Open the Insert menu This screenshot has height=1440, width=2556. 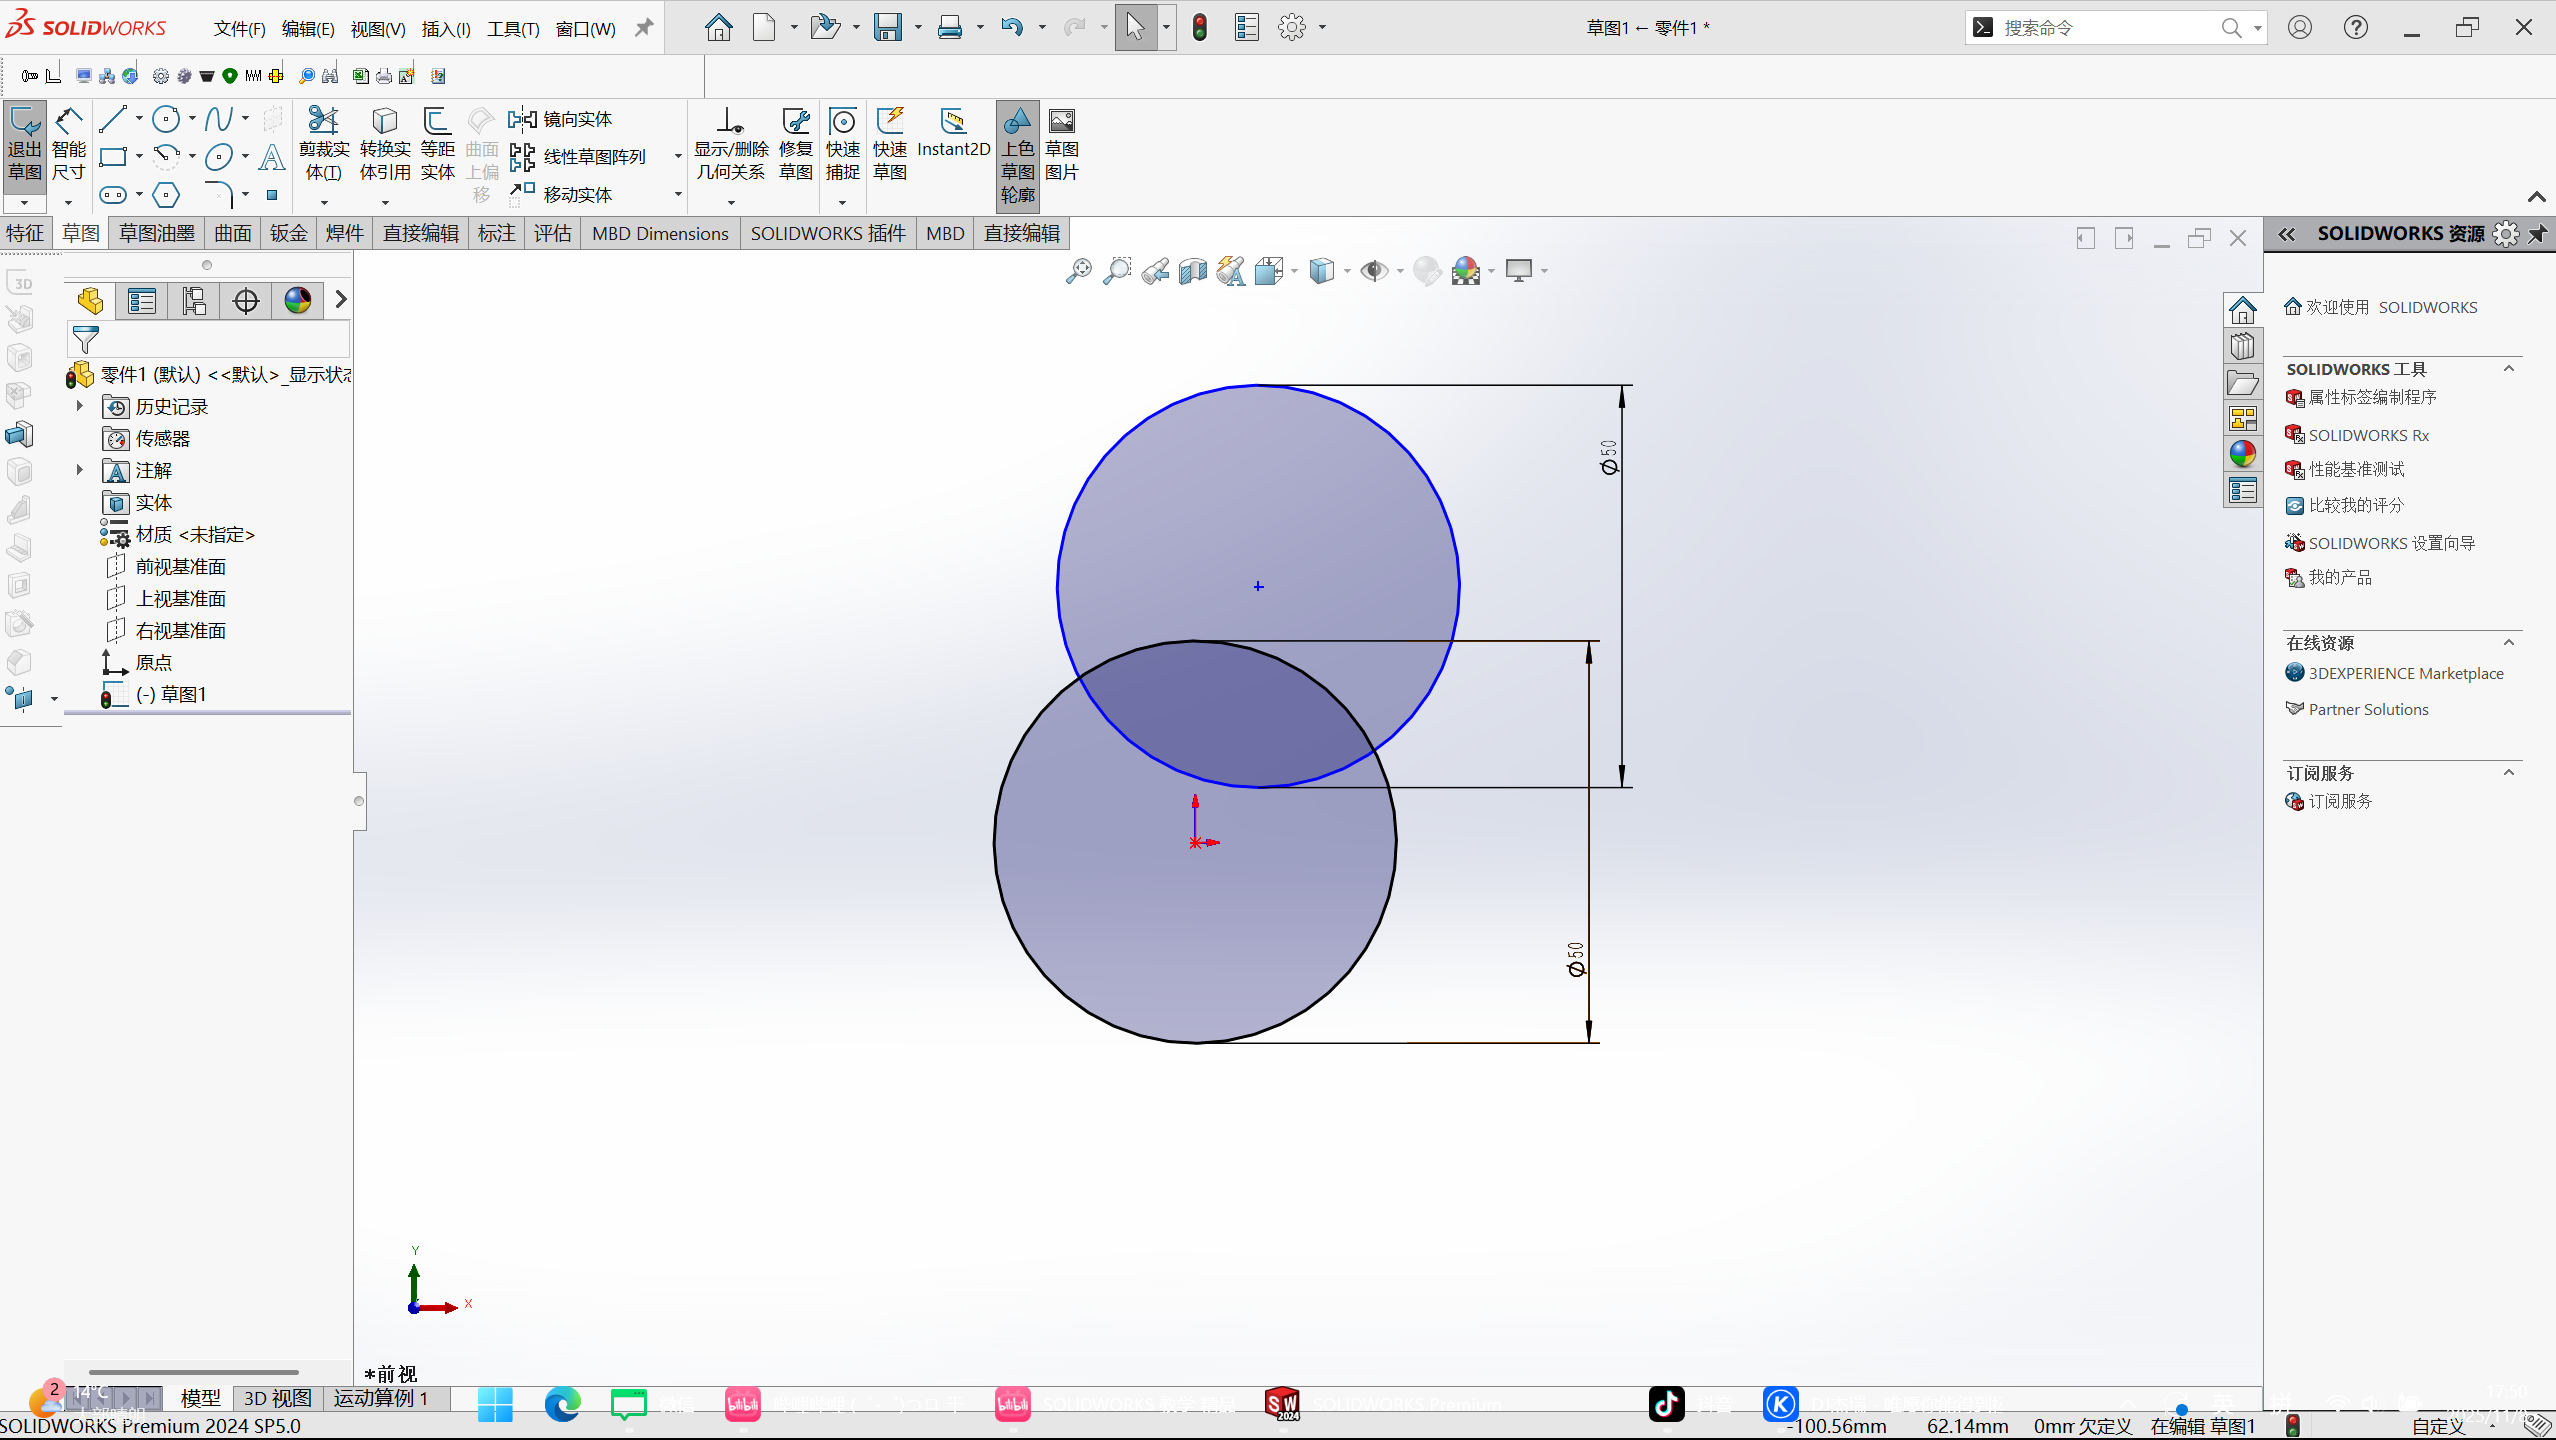[x=445, y=29]
